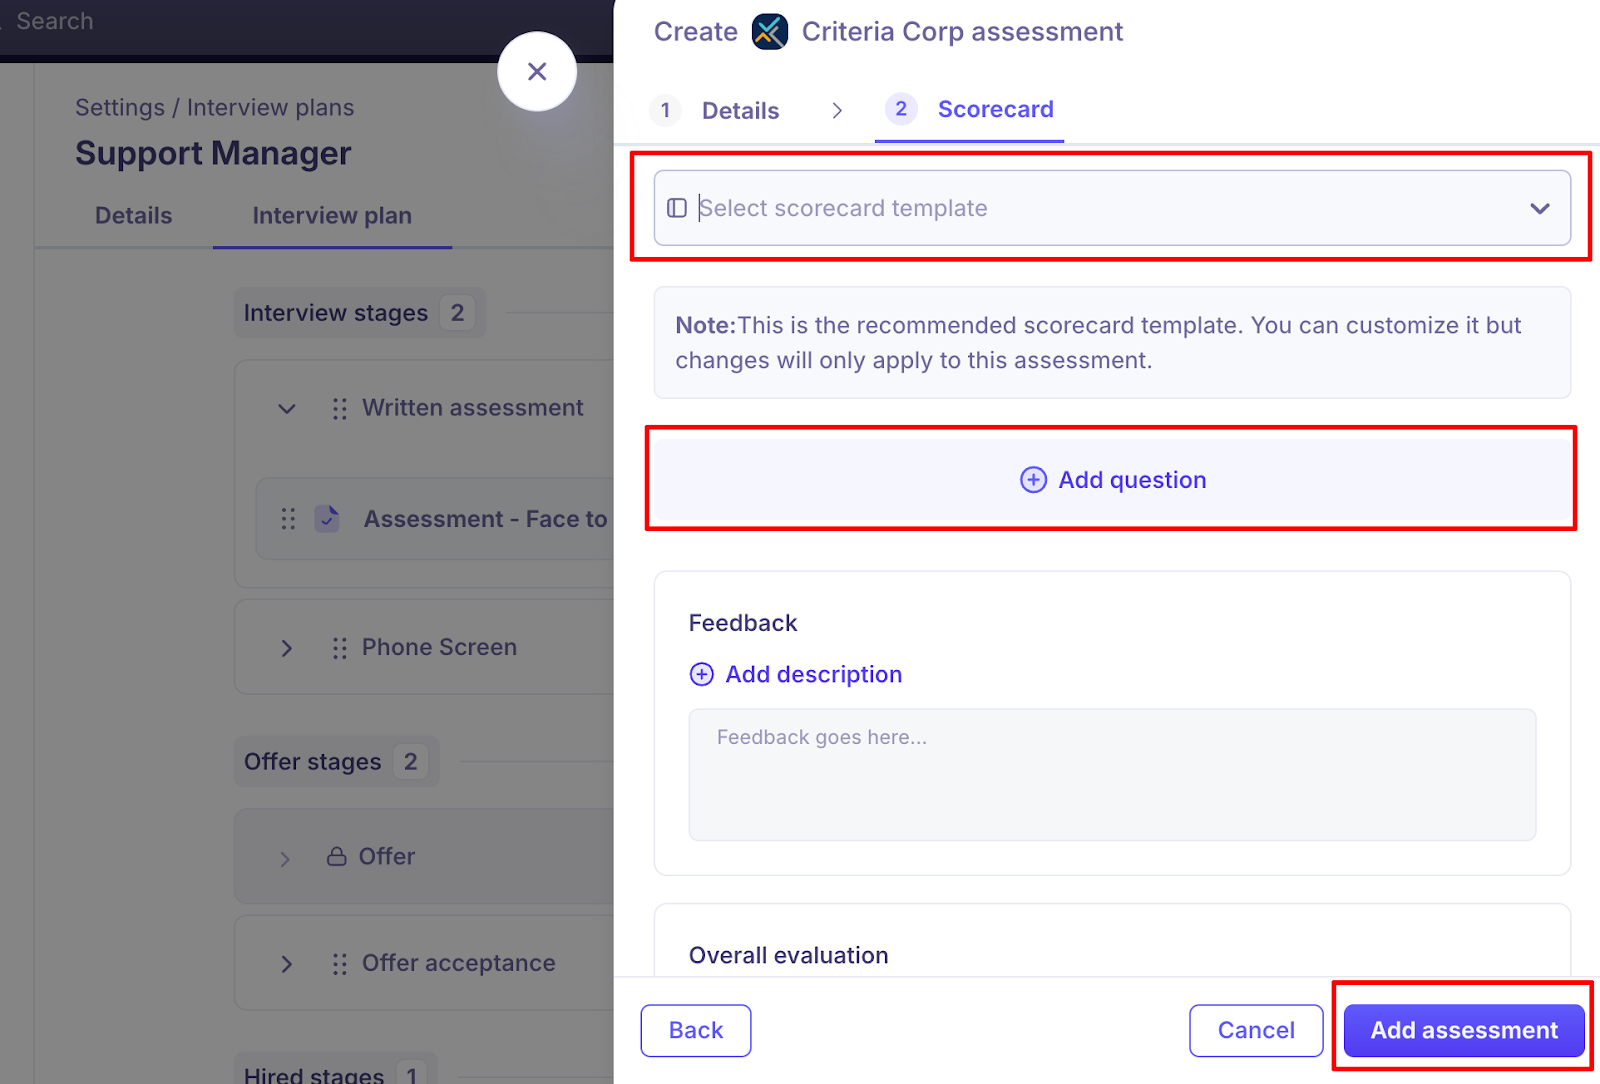
Task: Click the drag handle beside Offer acceptance
Action: point(340,964)
